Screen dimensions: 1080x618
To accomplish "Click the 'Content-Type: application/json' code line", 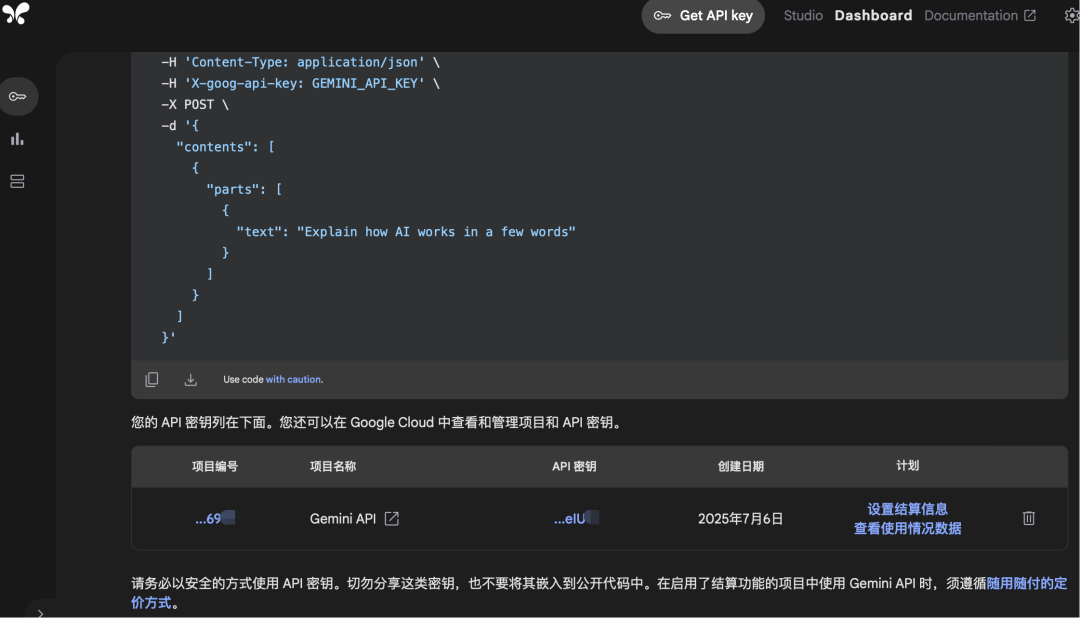I will 300,62.
